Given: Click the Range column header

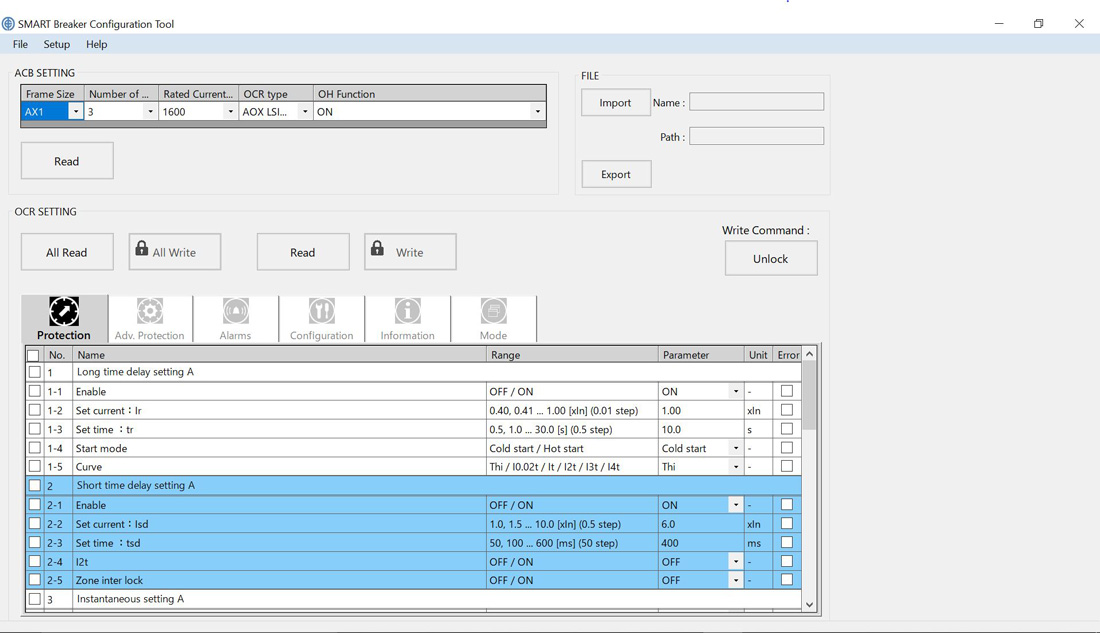Looking at the screenshot, I should (572, 355).
